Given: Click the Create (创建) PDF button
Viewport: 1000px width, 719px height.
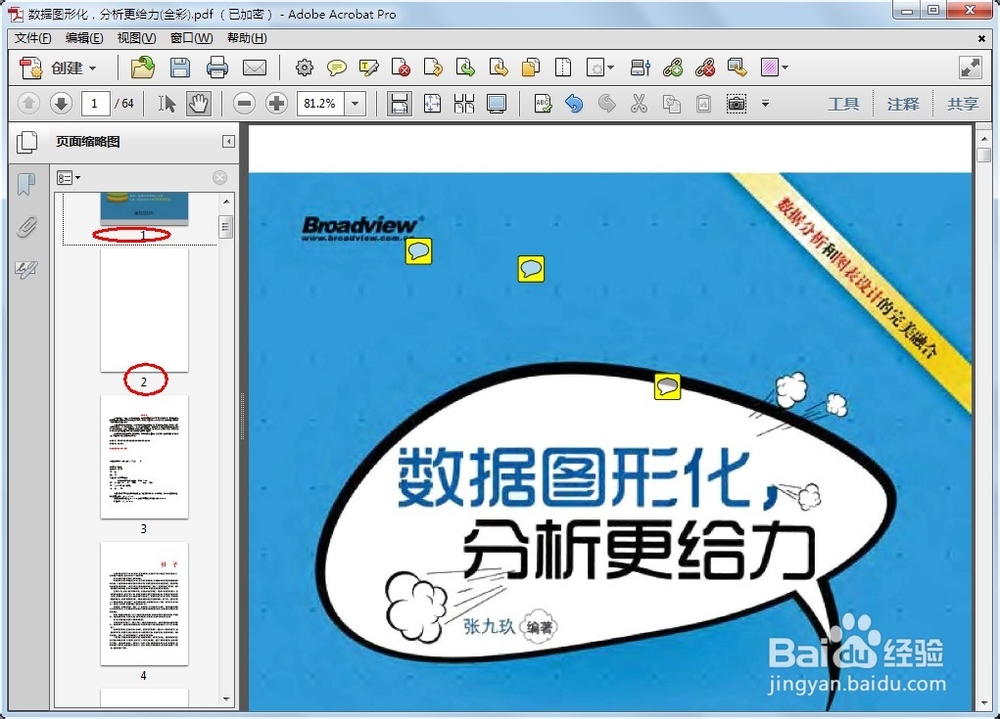Looking at the screenshot, I should point(58,68).
